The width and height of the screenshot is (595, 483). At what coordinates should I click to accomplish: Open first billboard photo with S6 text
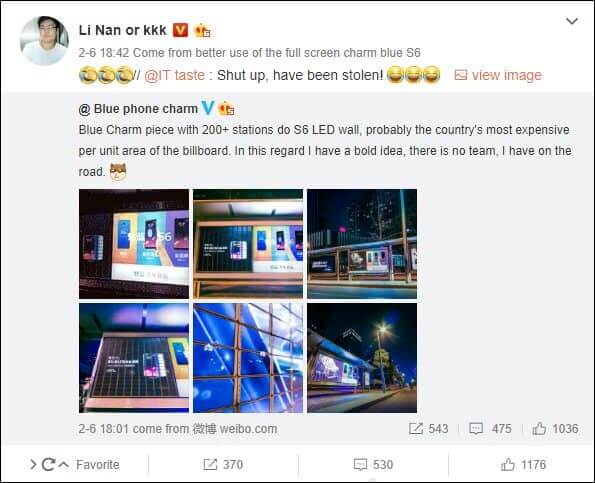pos(134,244)
